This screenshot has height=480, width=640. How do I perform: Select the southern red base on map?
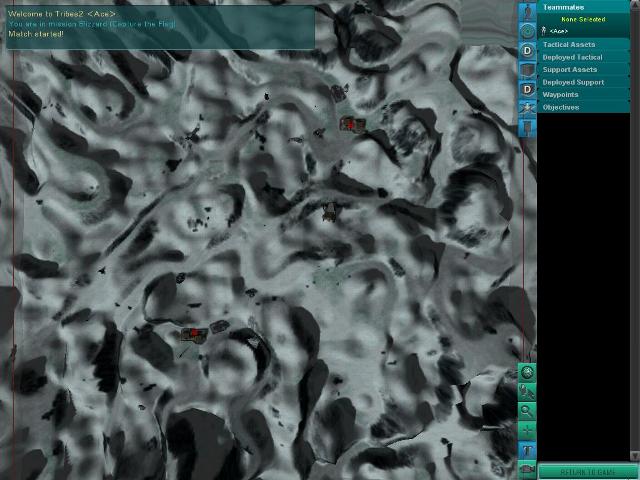(194, 334)
